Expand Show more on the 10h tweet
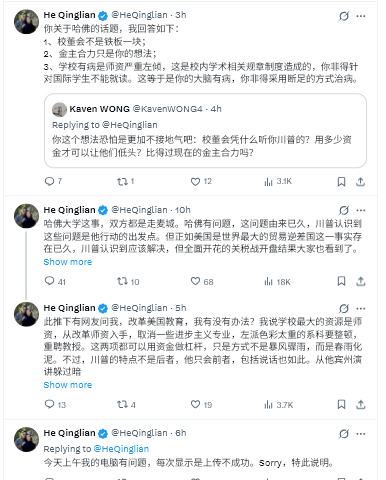The width and height of the screenshot is (386, 480). click(68, 262)
